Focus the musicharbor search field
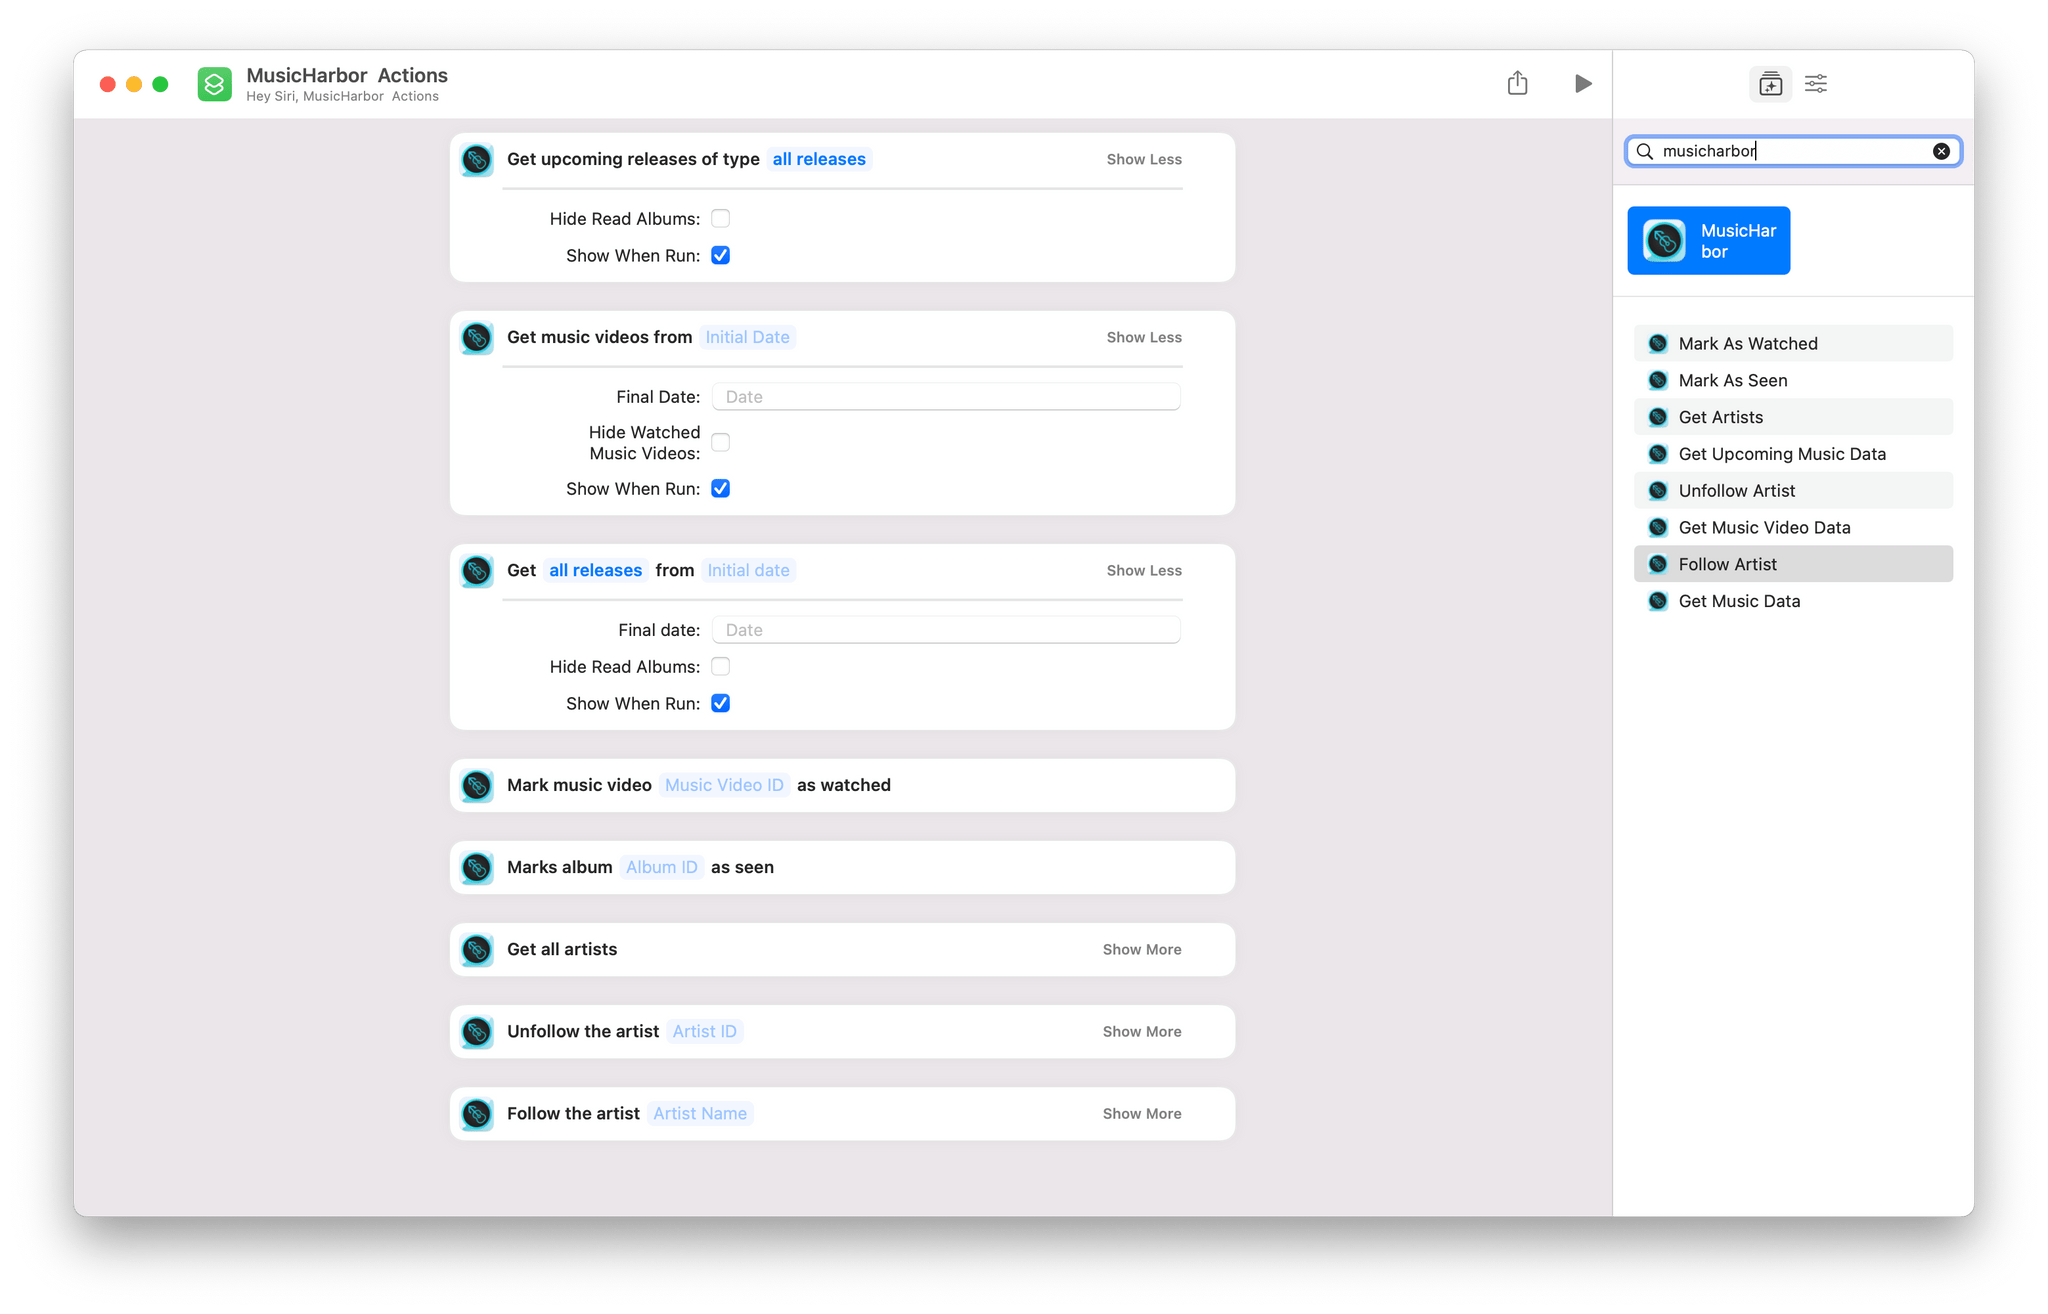Viewport: 2048px width, 1314px height. pos(1793,151)
